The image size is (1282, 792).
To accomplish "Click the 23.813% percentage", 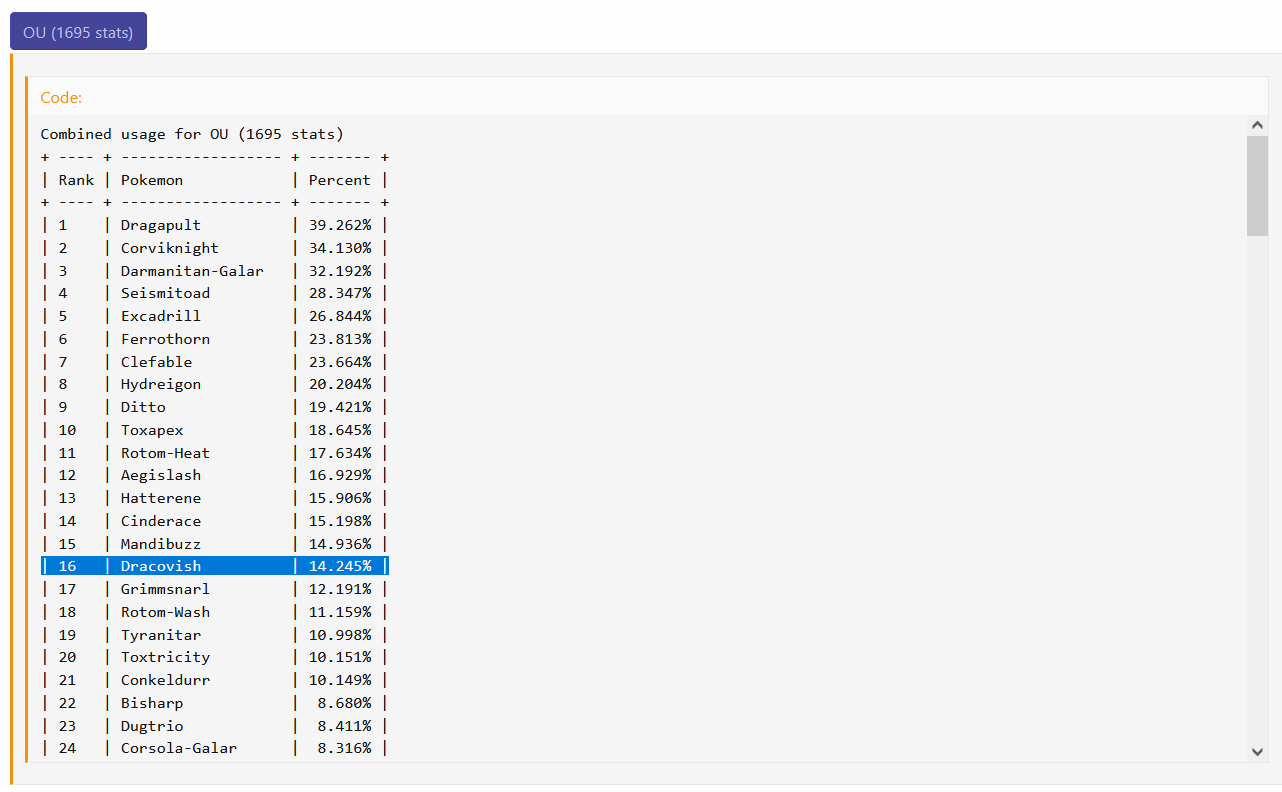I will pos(340,339).
